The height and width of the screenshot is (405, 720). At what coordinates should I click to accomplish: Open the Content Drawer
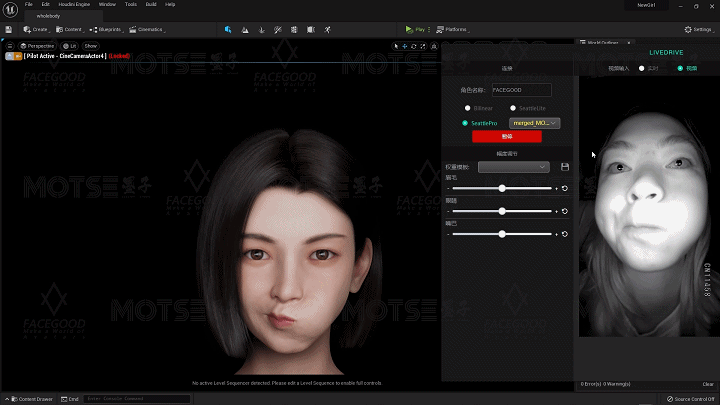(32, 399)
